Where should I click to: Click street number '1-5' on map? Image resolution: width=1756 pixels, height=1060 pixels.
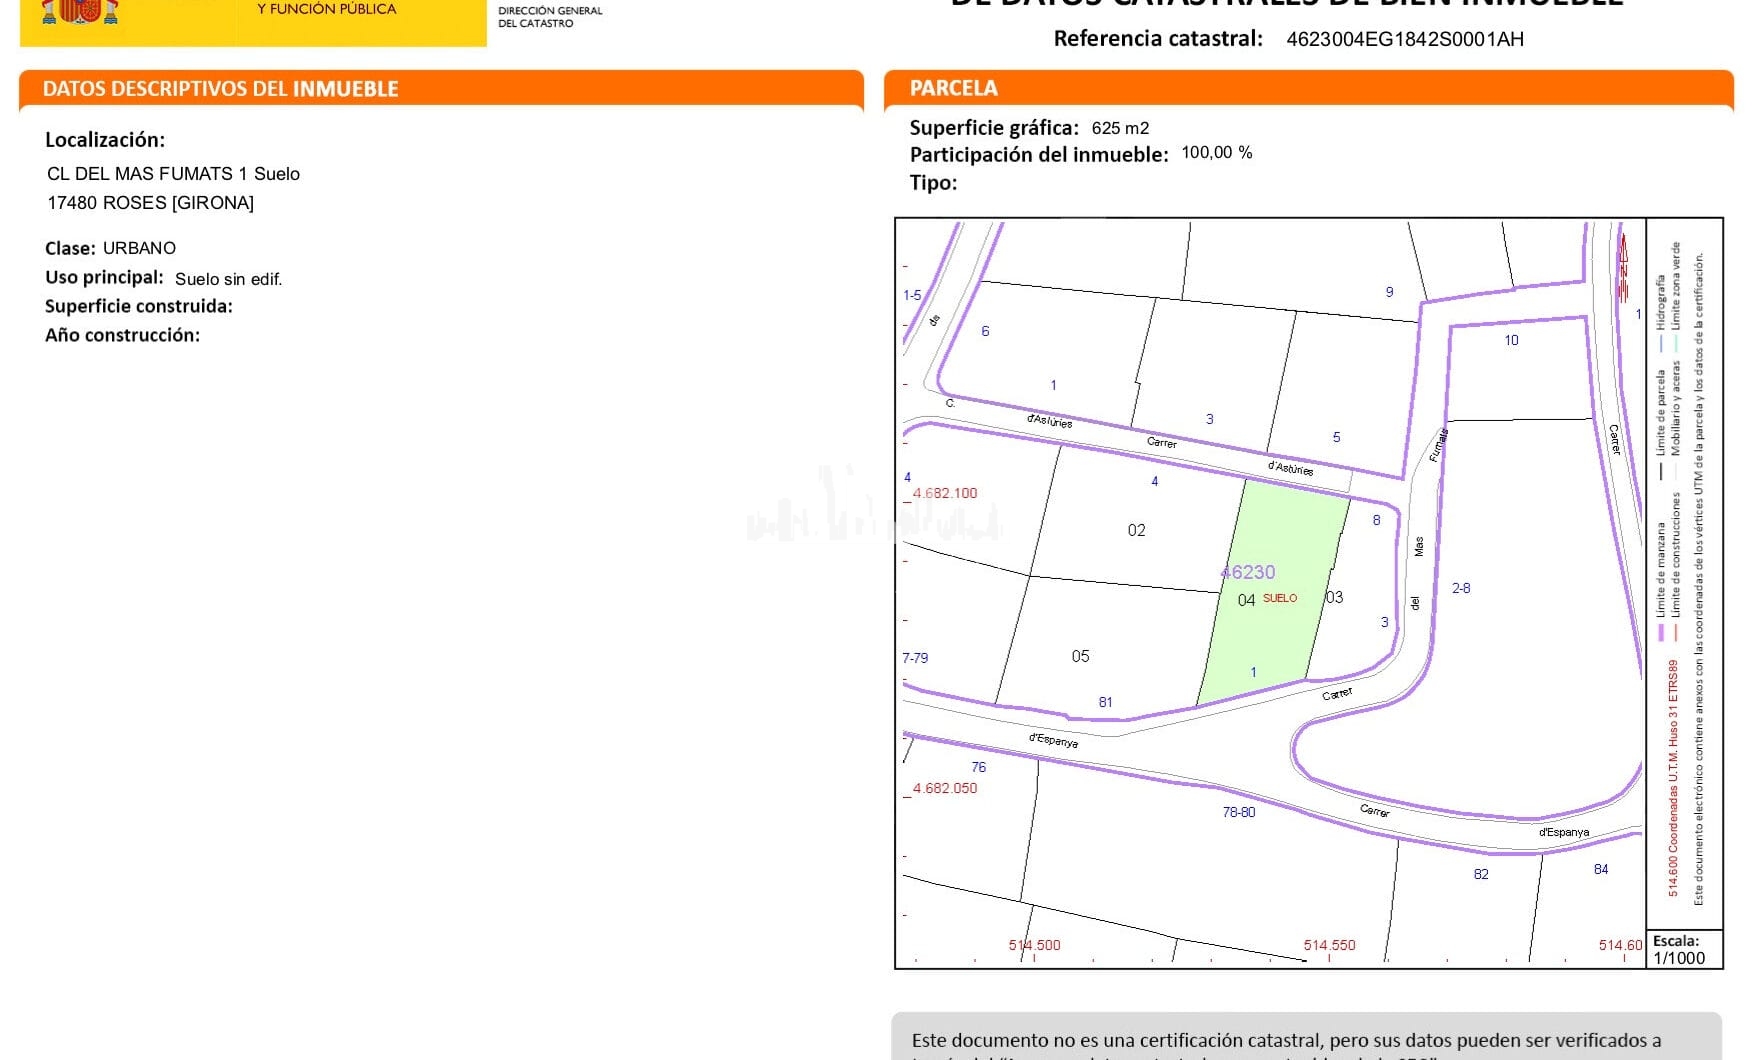pos(912,295)
